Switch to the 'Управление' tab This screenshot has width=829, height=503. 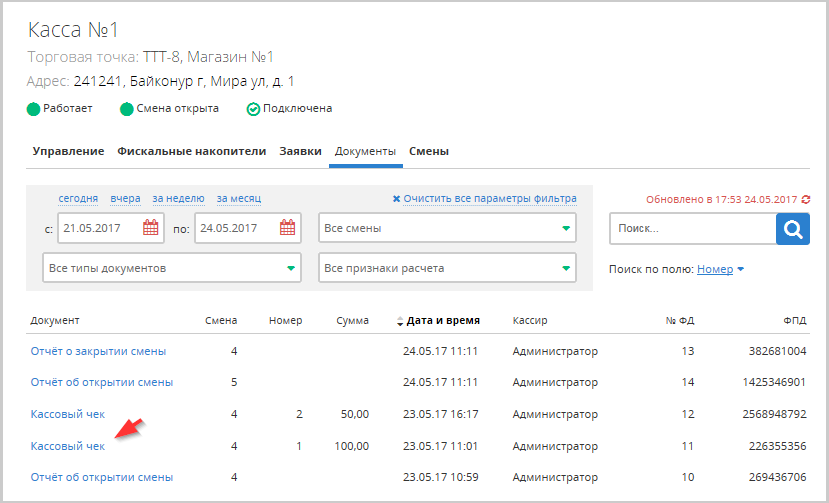[x=68, y=151]
